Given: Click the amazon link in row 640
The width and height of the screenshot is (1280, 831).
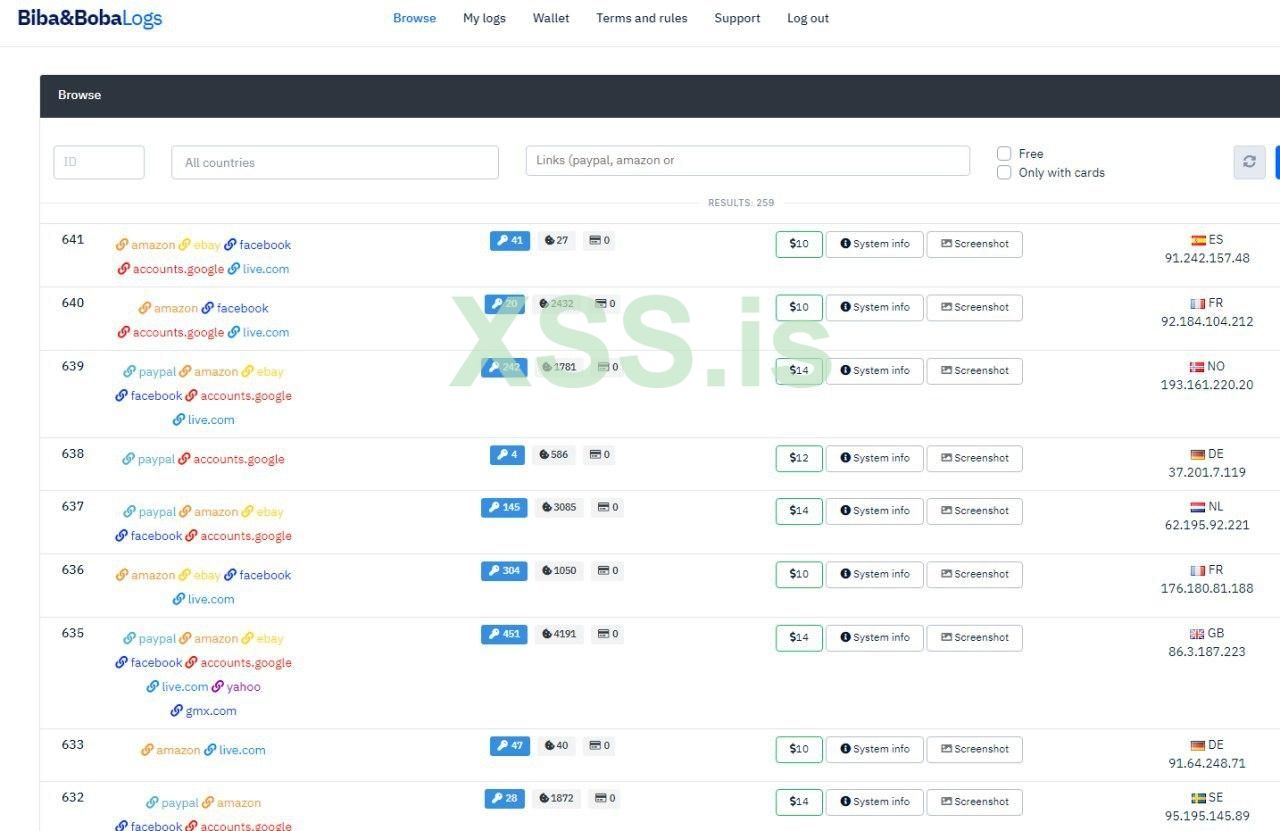Looking at the screenshot, I should click(168, 308).
